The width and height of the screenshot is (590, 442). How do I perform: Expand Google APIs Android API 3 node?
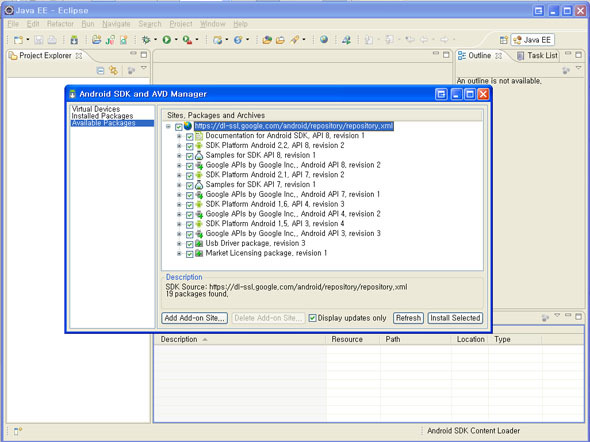[x=179, y=234]
